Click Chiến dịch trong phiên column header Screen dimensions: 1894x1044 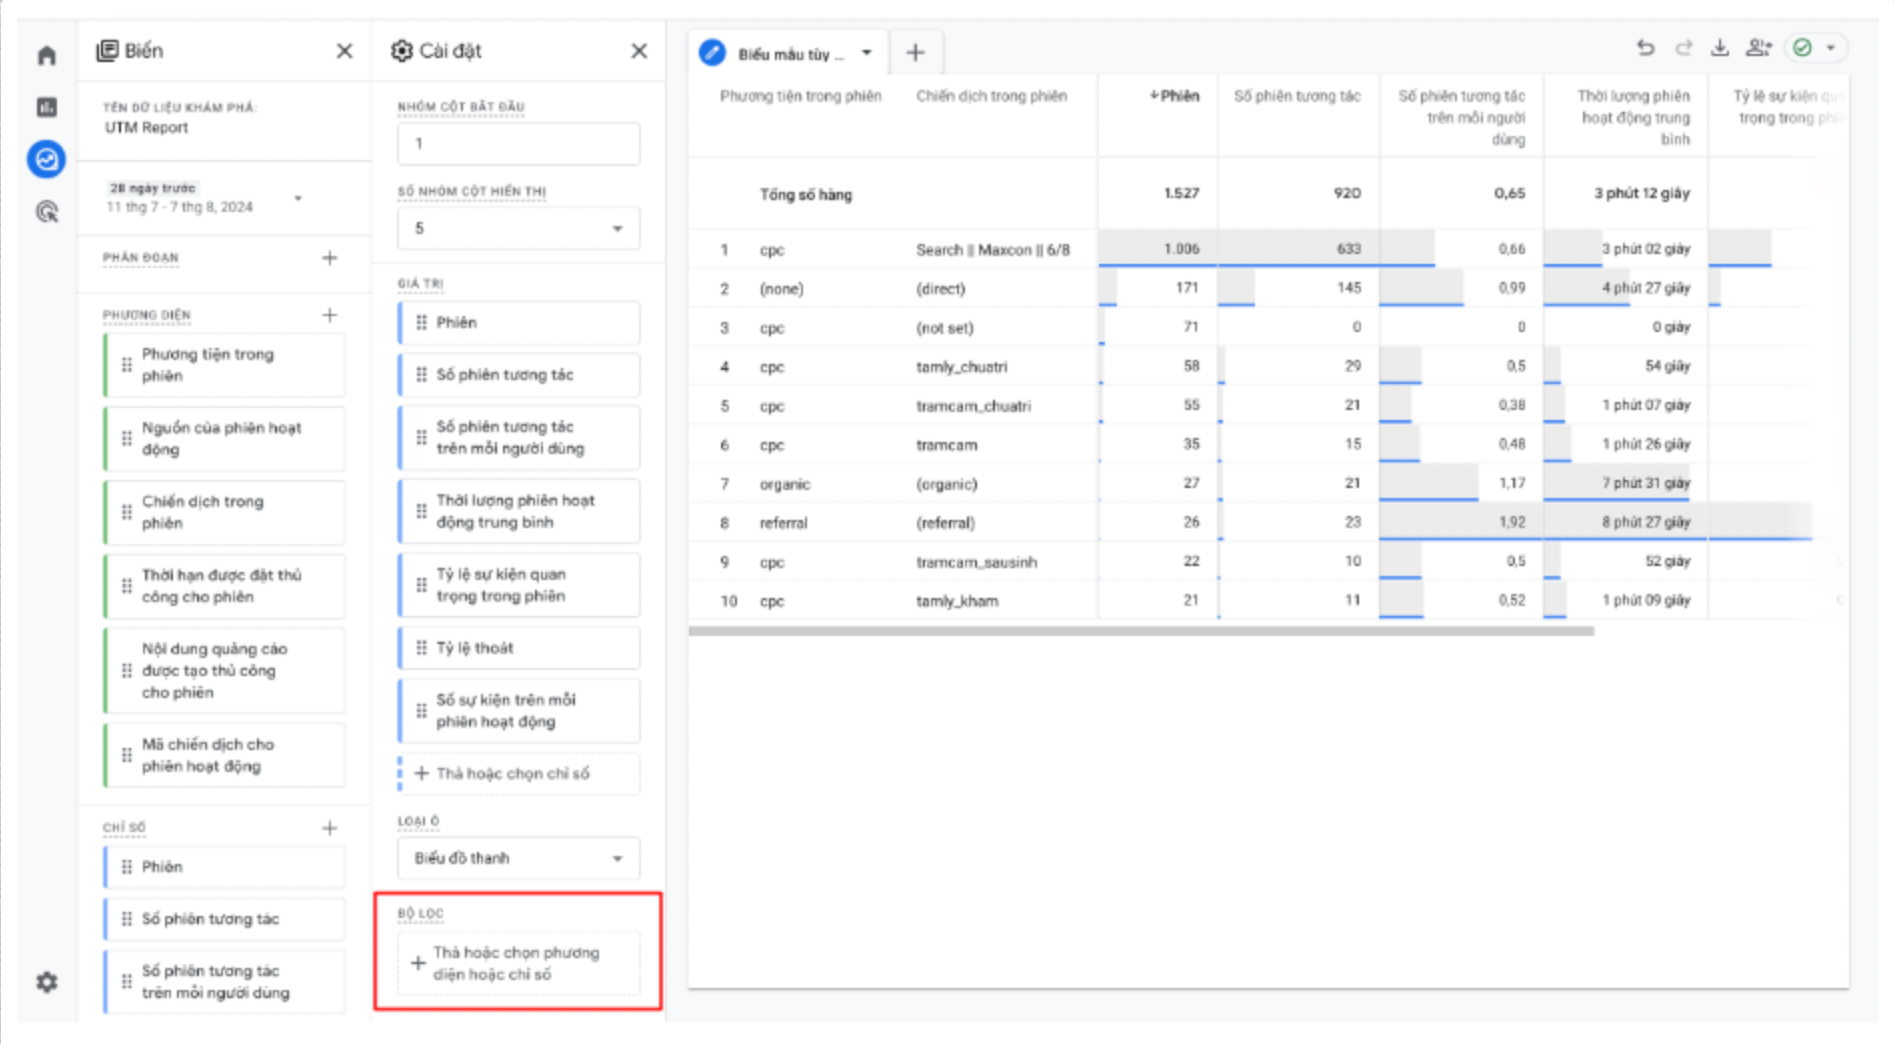coord(991,96)
